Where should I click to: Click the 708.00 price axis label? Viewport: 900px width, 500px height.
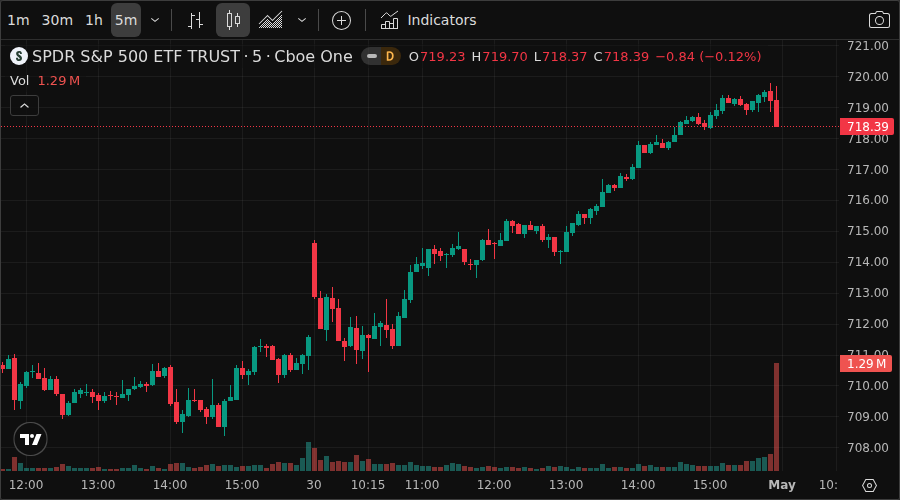point(868,447)
